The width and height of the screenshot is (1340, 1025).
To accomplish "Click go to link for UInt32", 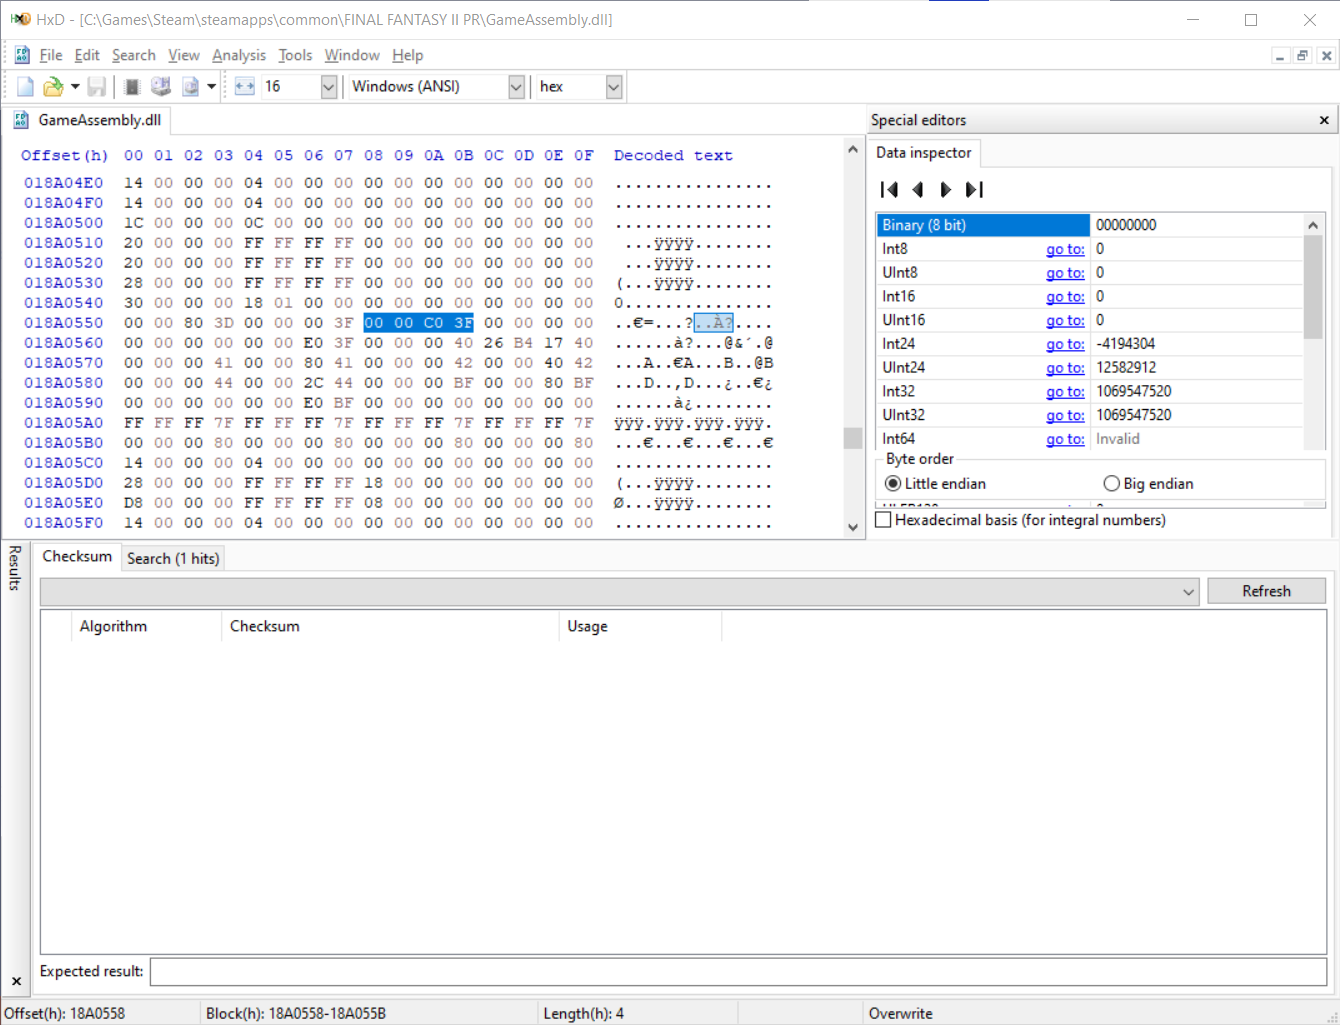I will tap(1065, 415).
